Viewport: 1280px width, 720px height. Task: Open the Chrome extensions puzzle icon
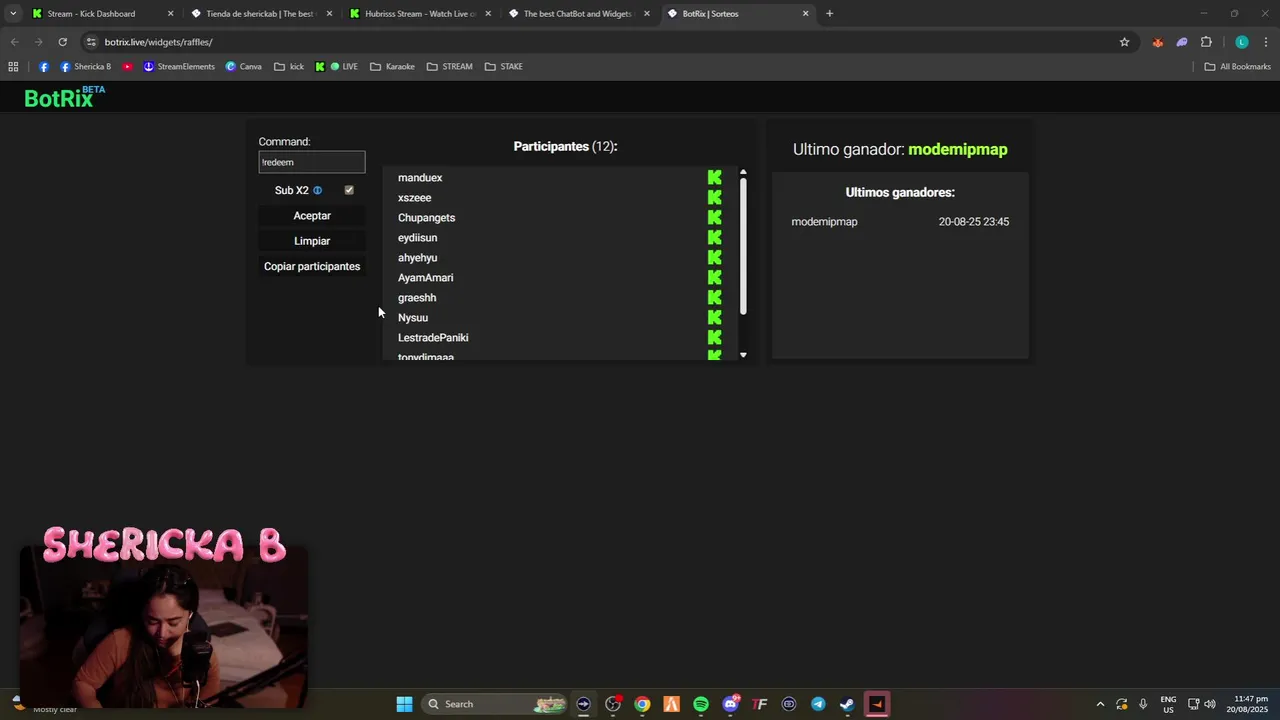pos(1206,42)
